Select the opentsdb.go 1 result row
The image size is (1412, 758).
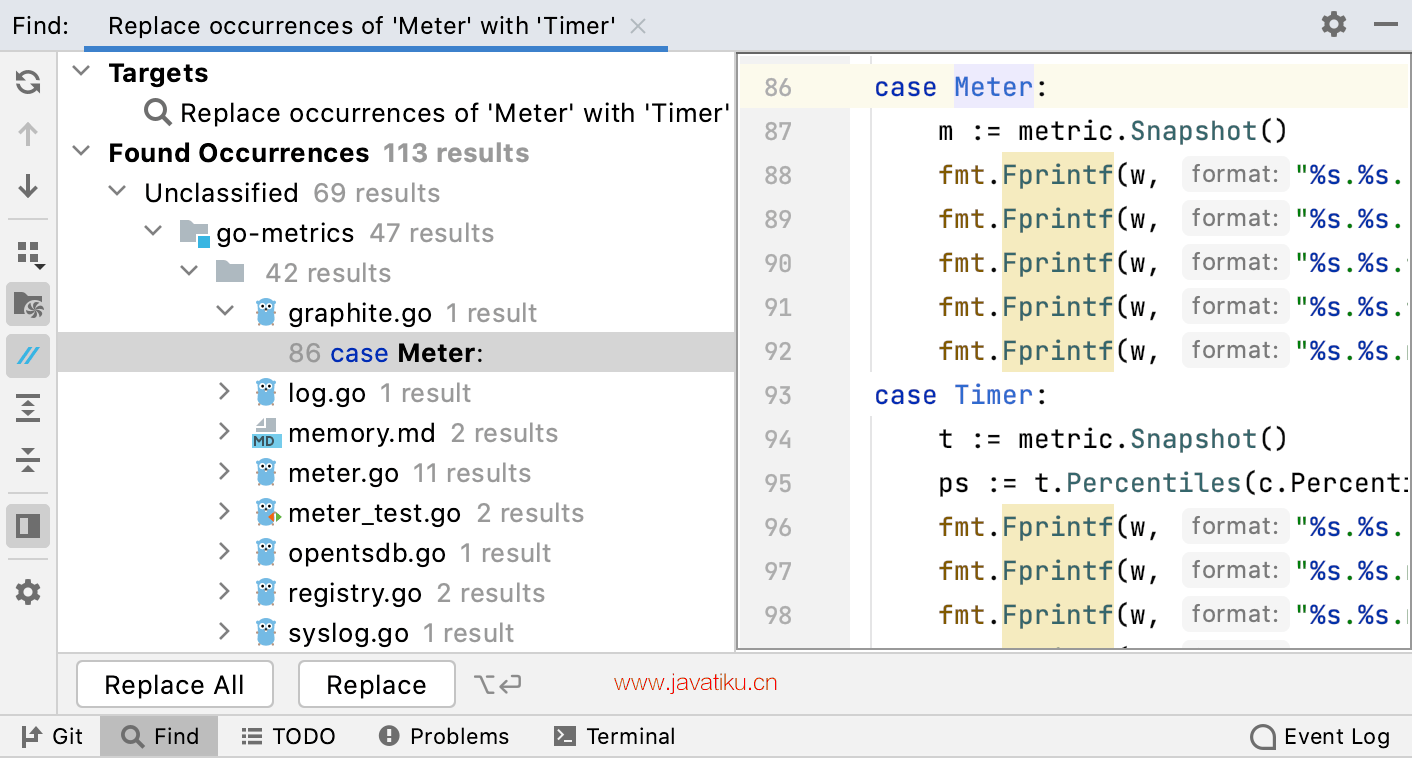396,552
